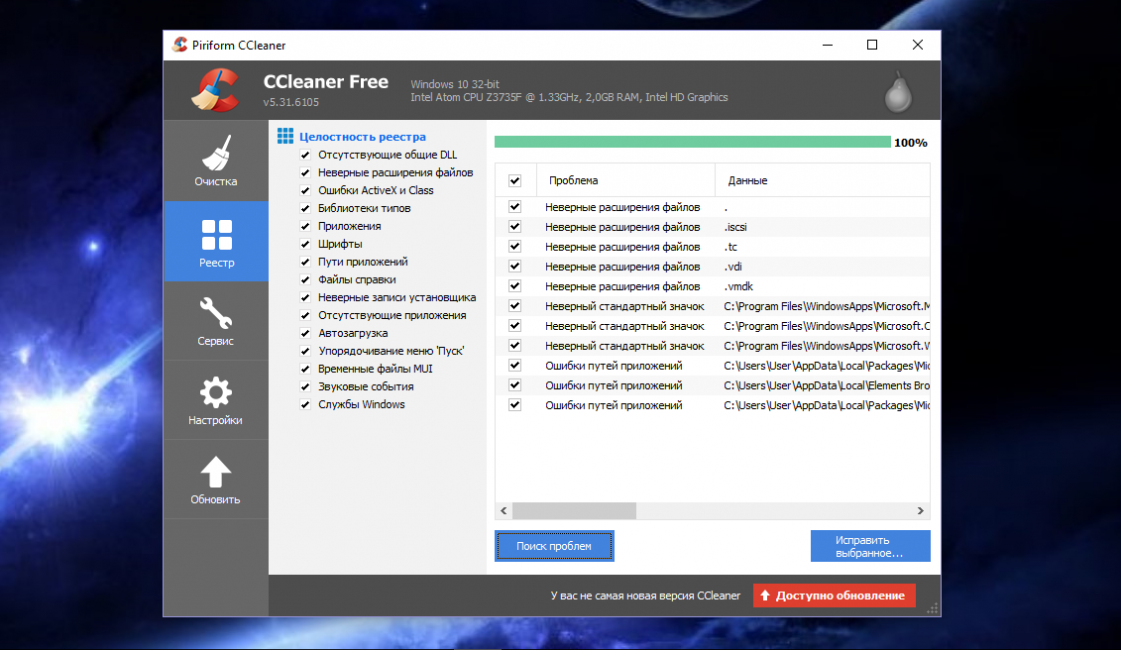Screen dimensions: 1121x650
Task: Uncheck Отсутствующие общие DLL option
Action: (305, 155)
